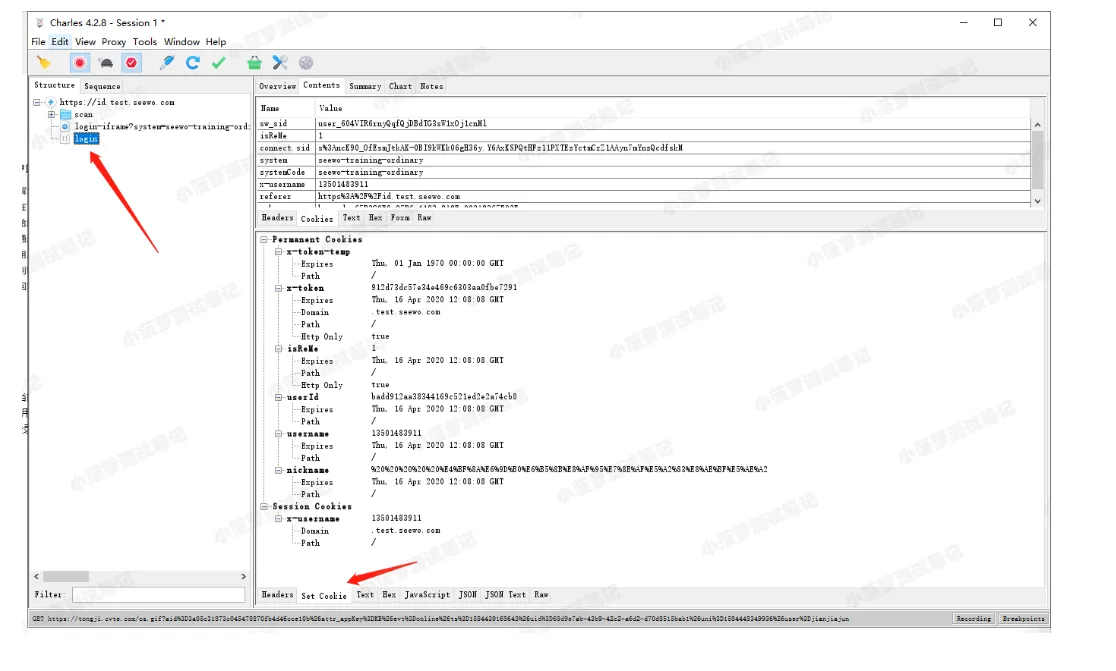The height and width of the screenshot is (671, 1116).
Task: Expand the scan folder node
Action: (51, 115)
